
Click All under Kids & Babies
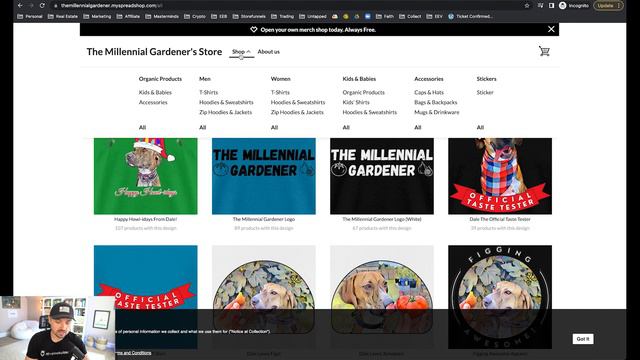346,127
